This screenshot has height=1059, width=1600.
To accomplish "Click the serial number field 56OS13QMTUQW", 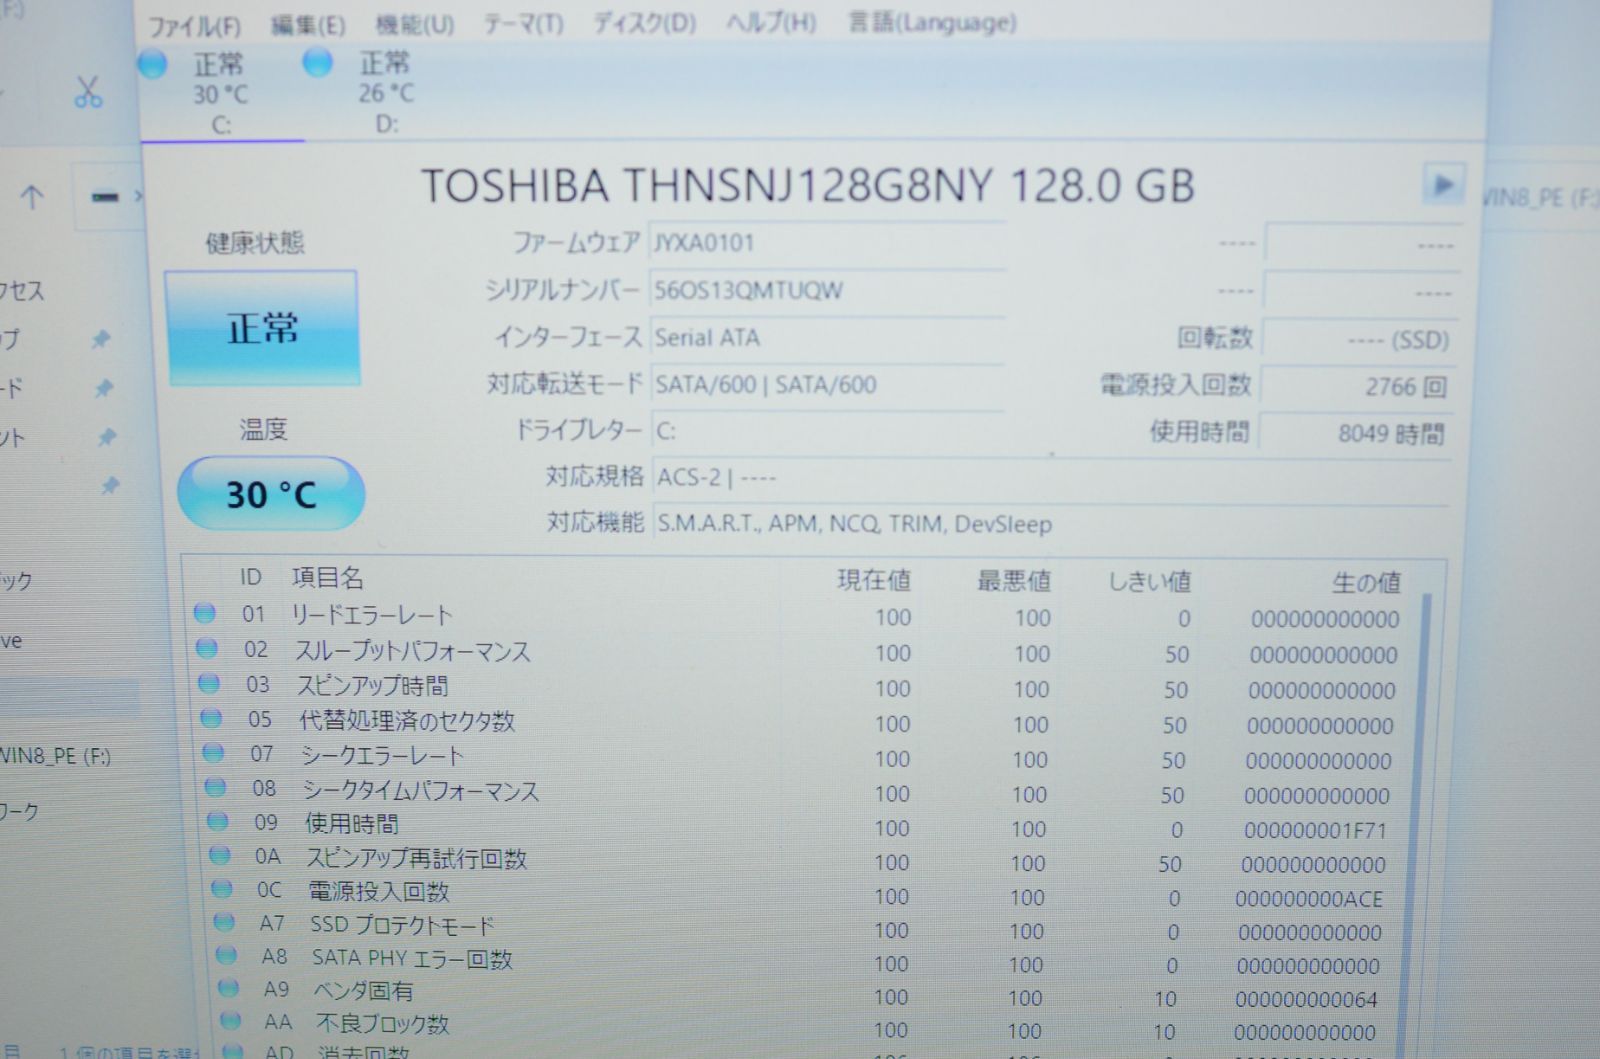I will (826, 291).
